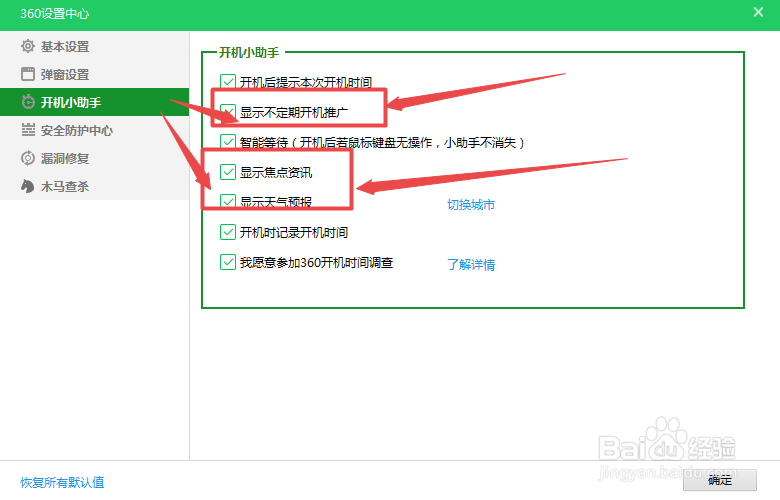Image resolution: width=780 pixels, height=500 pixels.
Task: Click the window icon beside 弹窗设置
Action: pos(28,74)
